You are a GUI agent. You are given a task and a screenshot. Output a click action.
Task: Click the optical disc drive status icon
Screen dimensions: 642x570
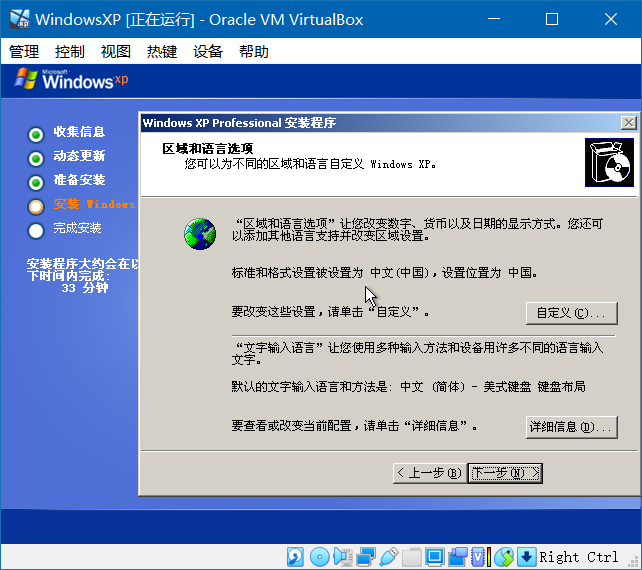[319, 557]
